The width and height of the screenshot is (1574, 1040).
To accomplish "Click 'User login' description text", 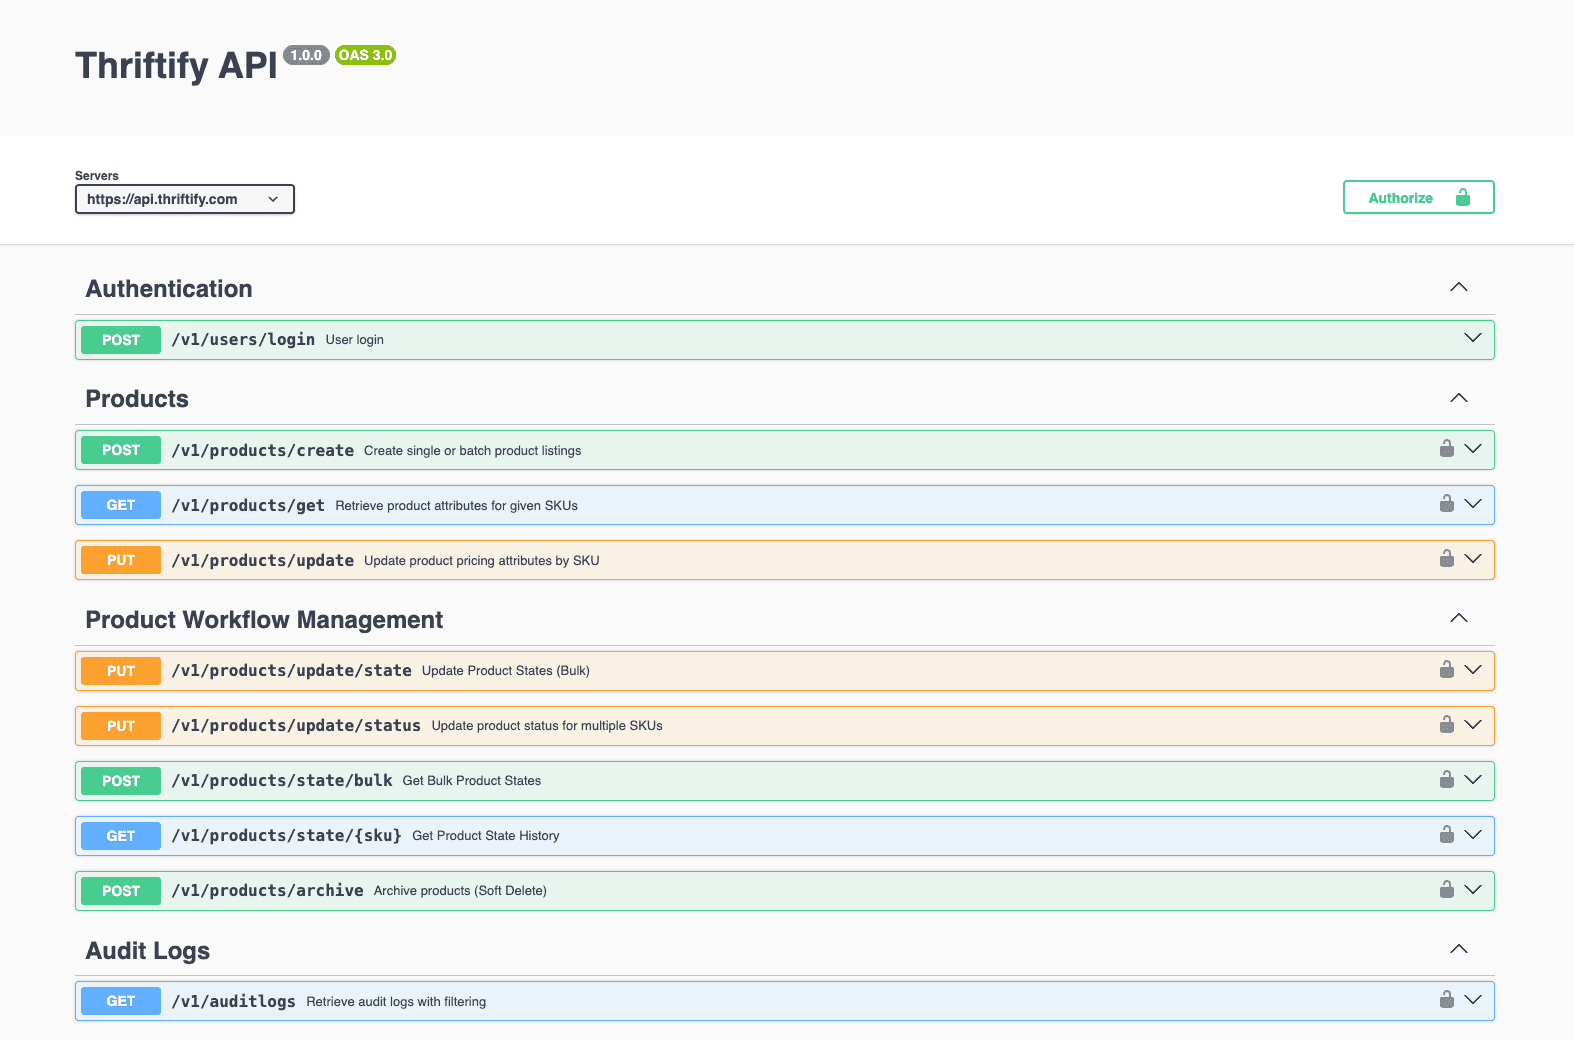I will pyautogui.click(x=354, y=340).
